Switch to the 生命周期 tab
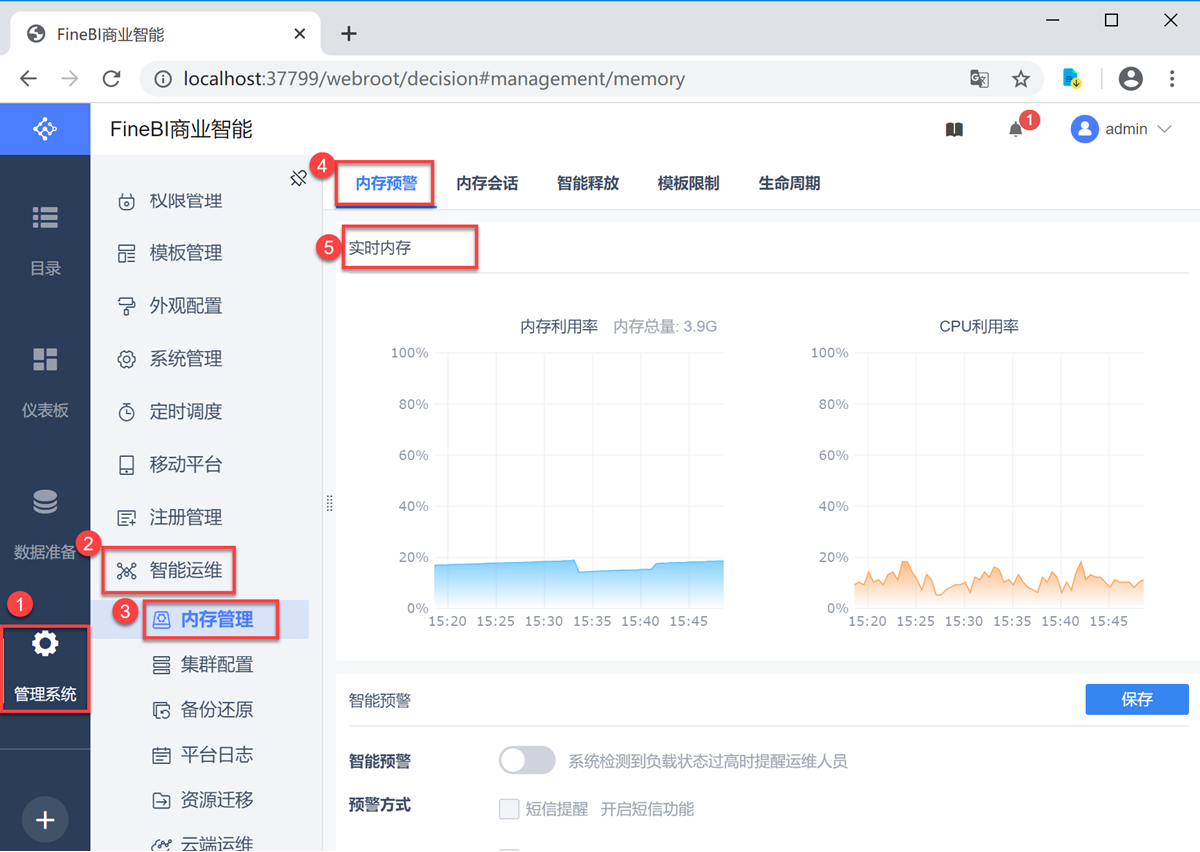The image size is (1200, 852). (x=789, y=183)
